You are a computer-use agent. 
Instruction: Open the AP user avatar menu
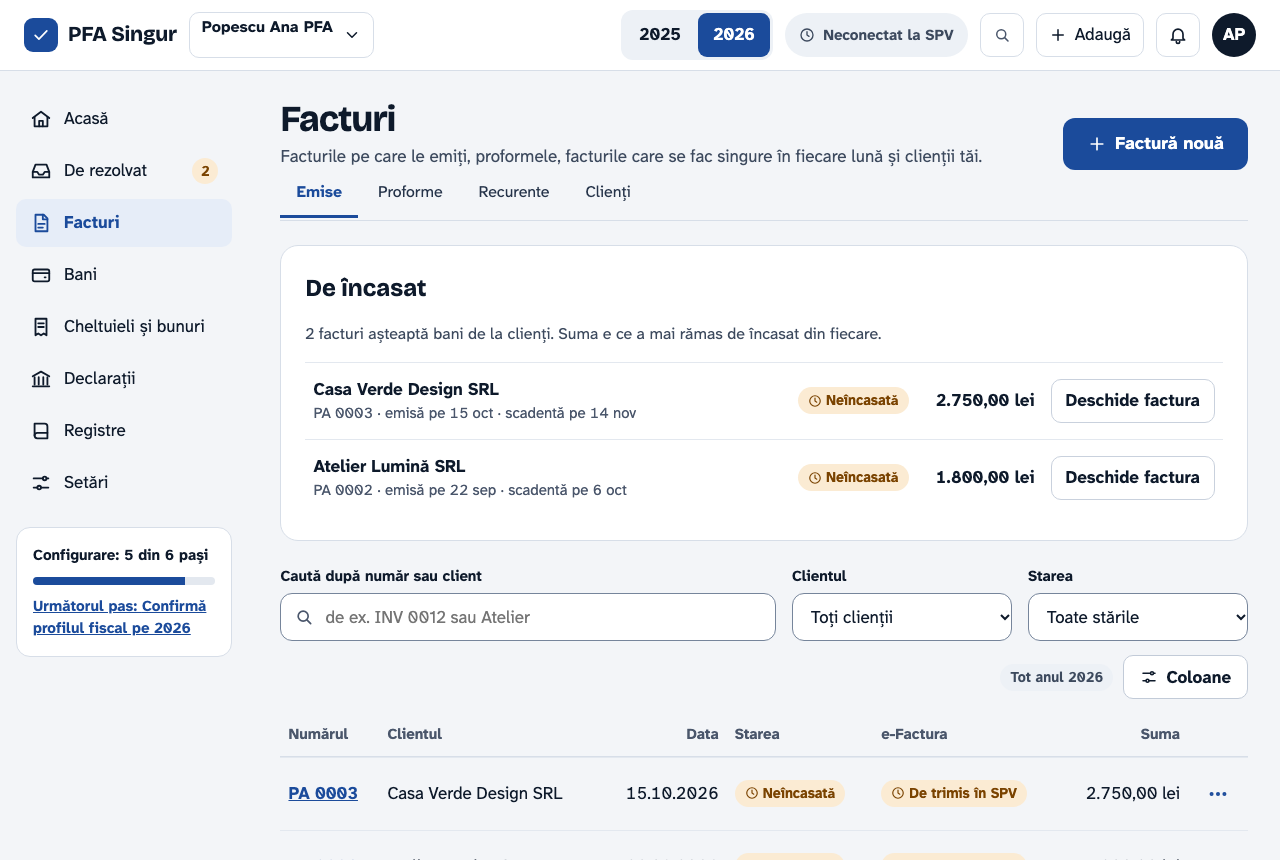pos(1234,35)
